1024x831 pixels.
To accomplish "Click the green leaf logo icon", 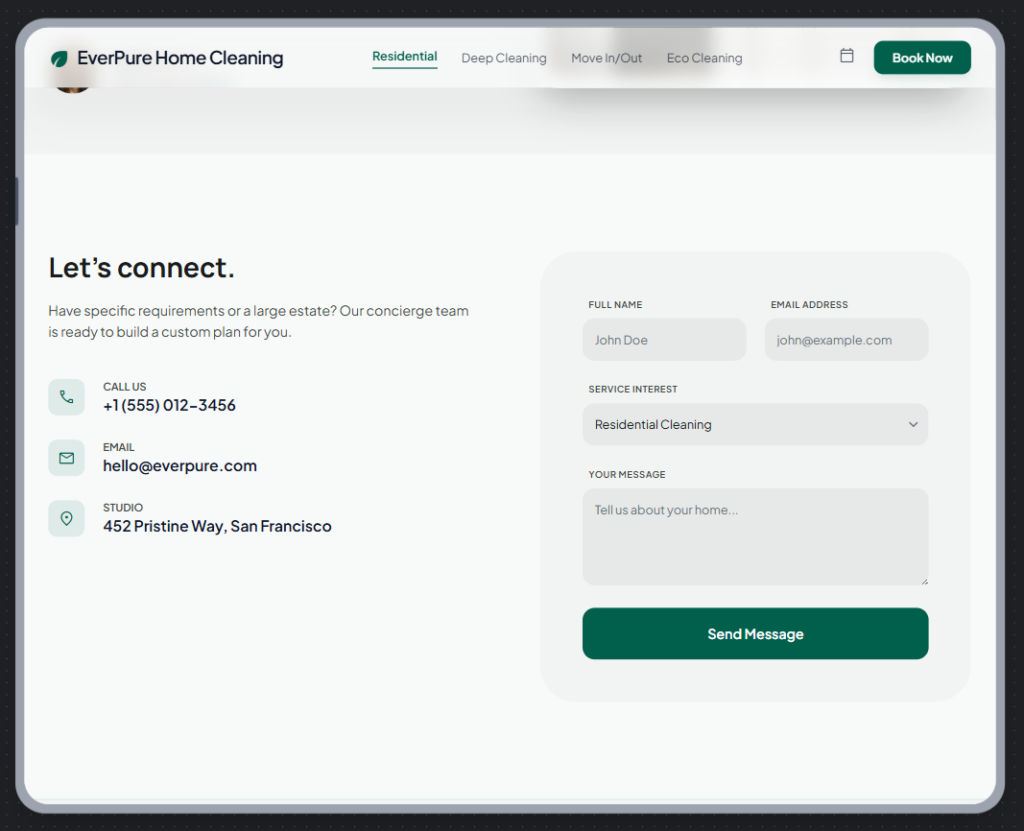I will tap(59, 59).
